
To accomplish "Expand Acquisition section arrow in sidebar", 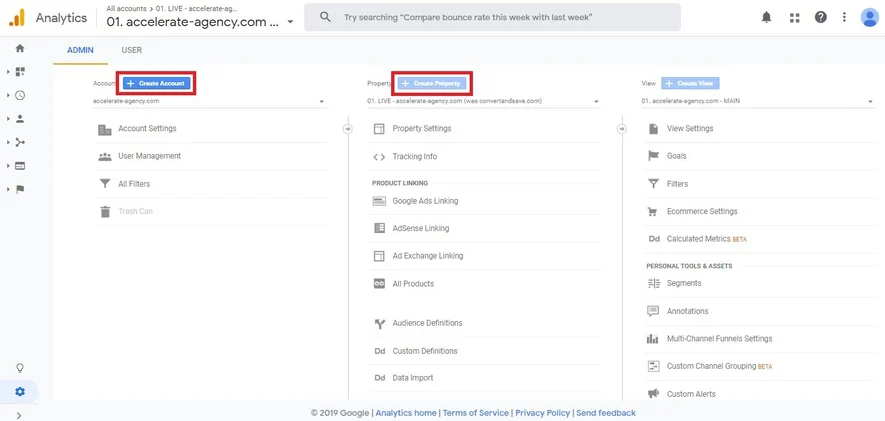I will point(8,142).
